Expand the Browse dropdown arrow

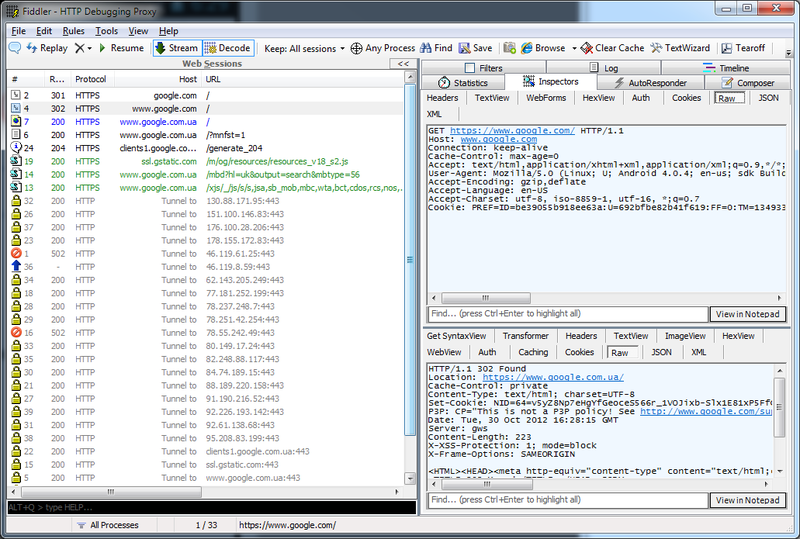click(574, 48)
